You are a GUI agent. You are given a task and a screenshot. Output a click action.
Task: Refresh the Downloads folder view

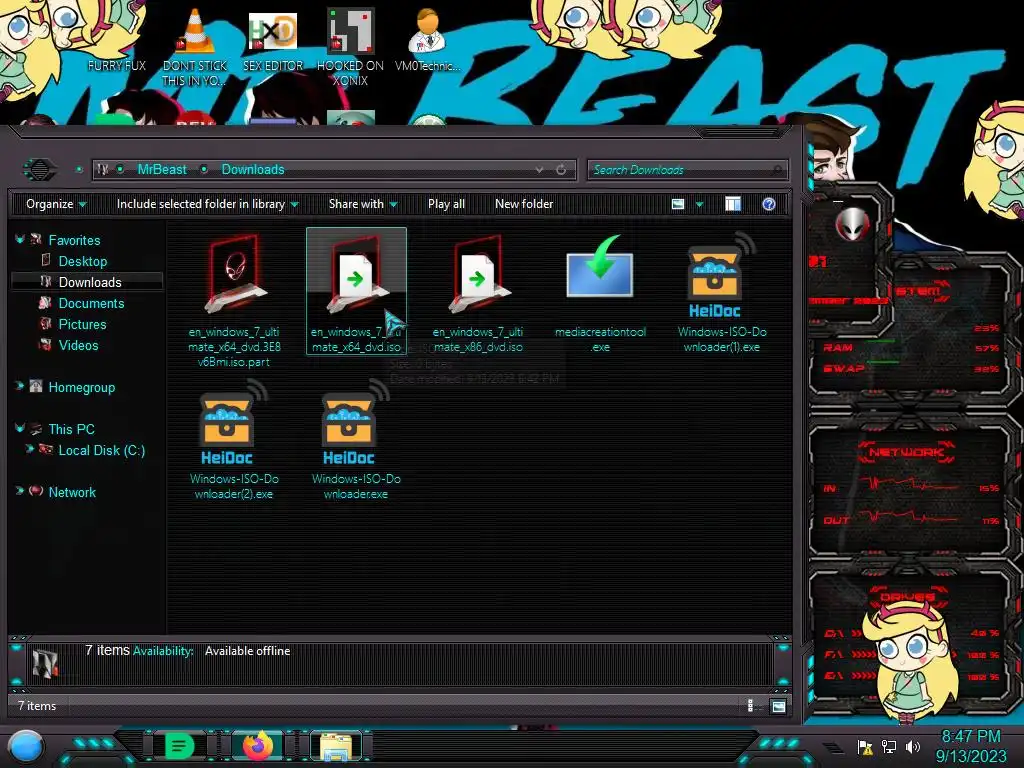561,170
